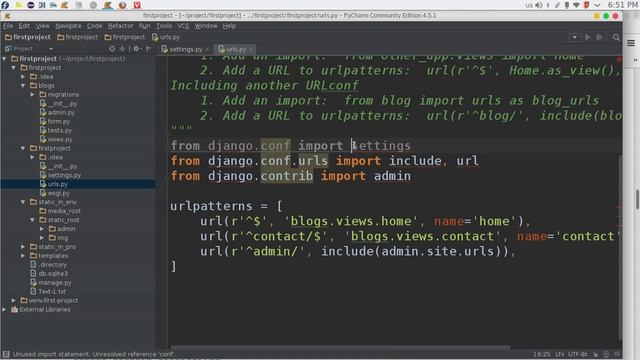Image resolution: width=640 pixels, height=360 pixels.
Task: Click the UTF-8 encoding in status bar
Action: pyautogui.click(x=578, y=355)
